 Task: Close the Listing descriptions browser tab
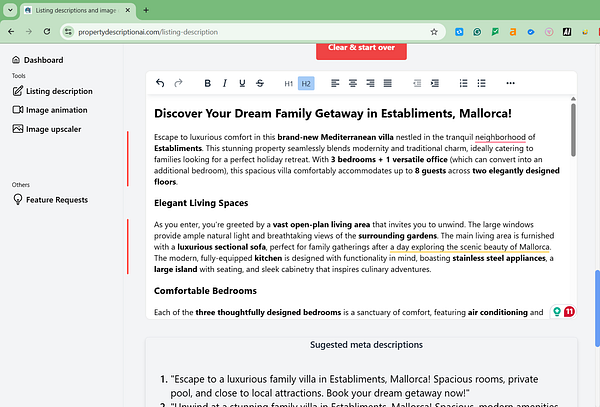tap(128, 10)
